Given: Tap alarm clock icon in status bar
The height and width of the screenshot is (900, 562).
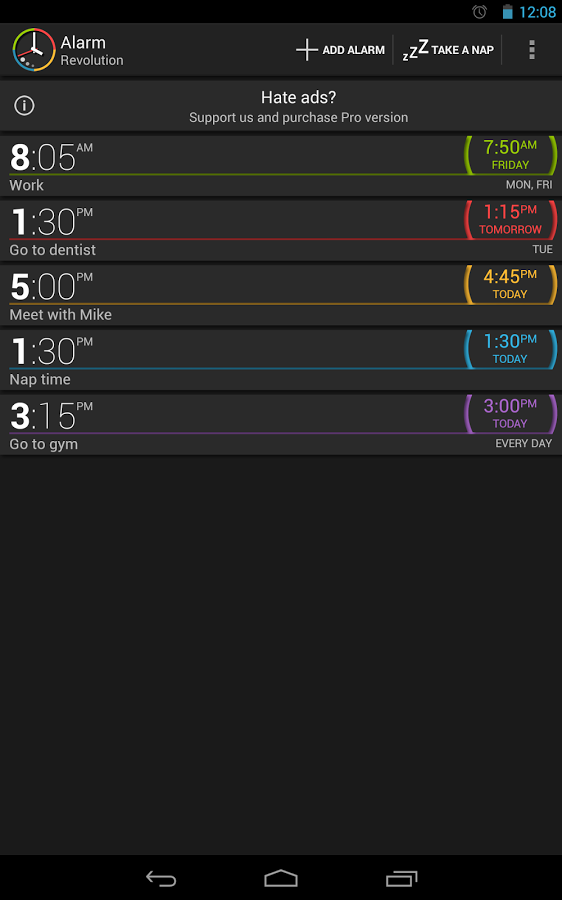Looking at the screenshot, I should point(479,11).
